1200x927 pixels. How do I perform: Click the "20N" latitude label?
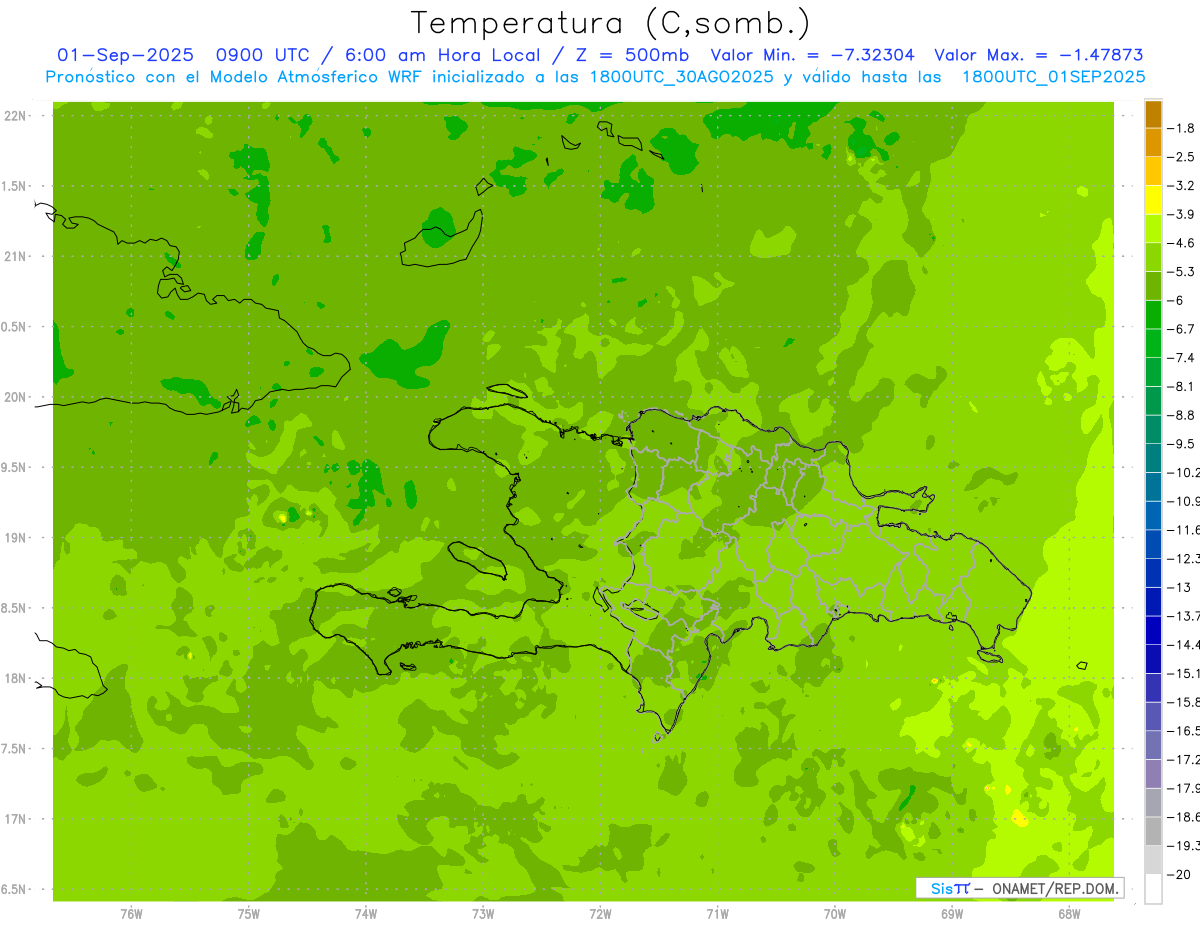pyautogui.click(x=16, y=397)
